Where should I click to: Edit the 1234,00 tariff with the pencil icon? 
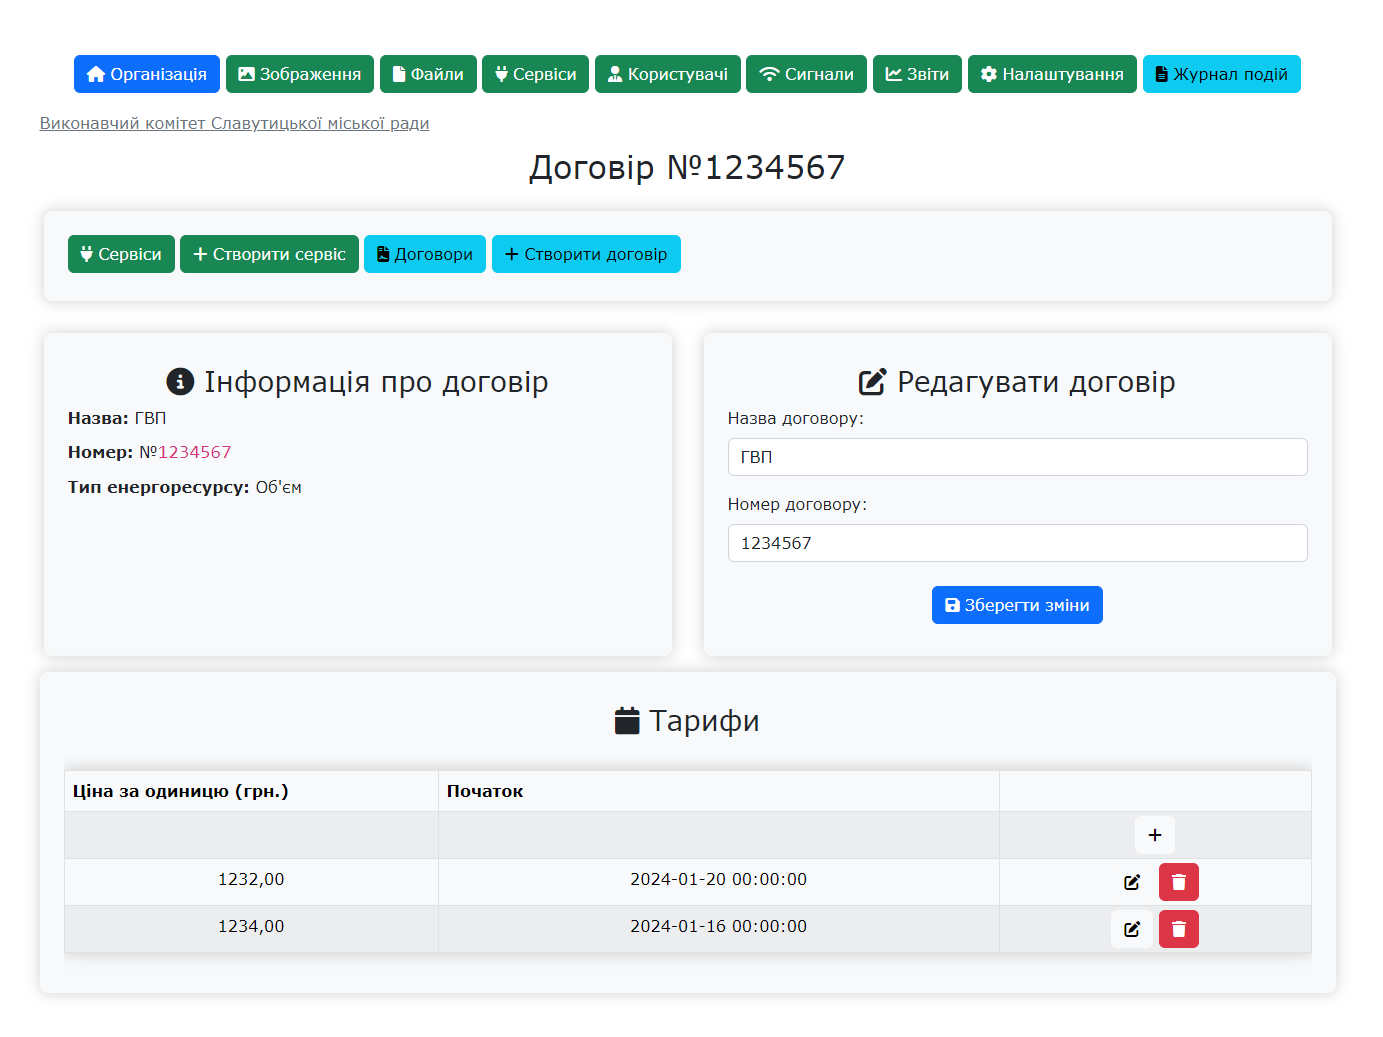pos(1131,929)
